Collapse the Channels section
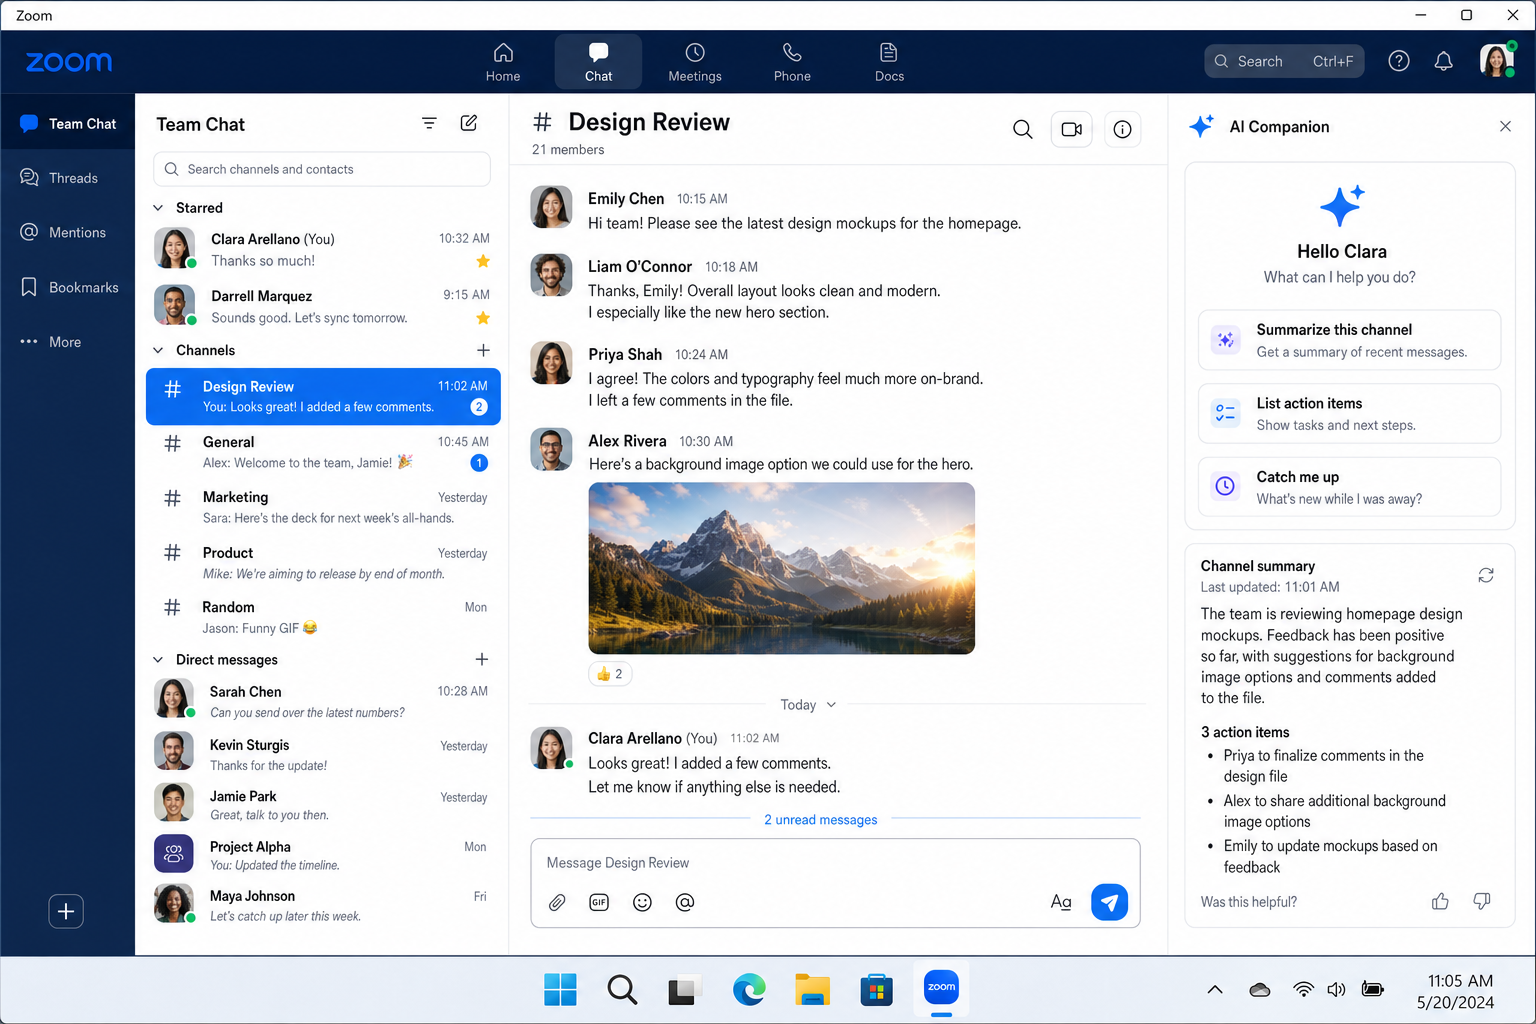Viewport: 1536px width, 1024px height. click(158, 350)
